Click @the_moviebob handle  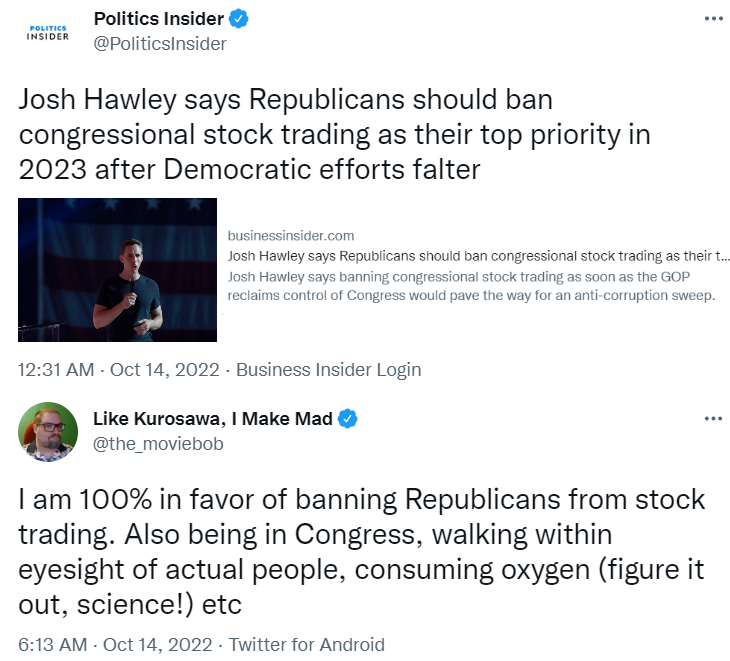(158, 443)
